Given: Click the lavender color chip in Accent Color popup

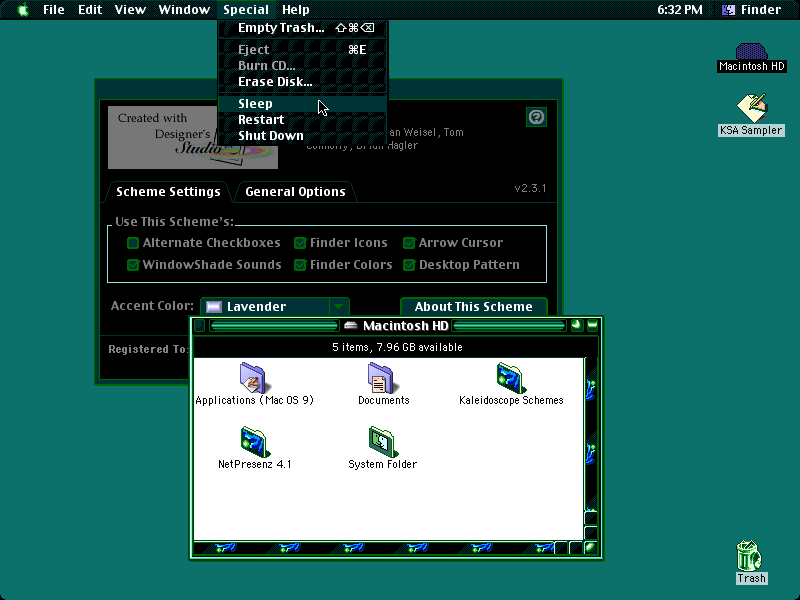Looking at the screenshot, I should click(214, 307).
